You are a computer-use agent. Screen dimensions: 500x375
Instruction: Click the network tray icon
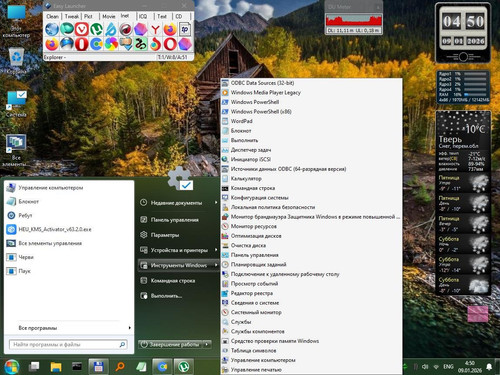point(436,367)
